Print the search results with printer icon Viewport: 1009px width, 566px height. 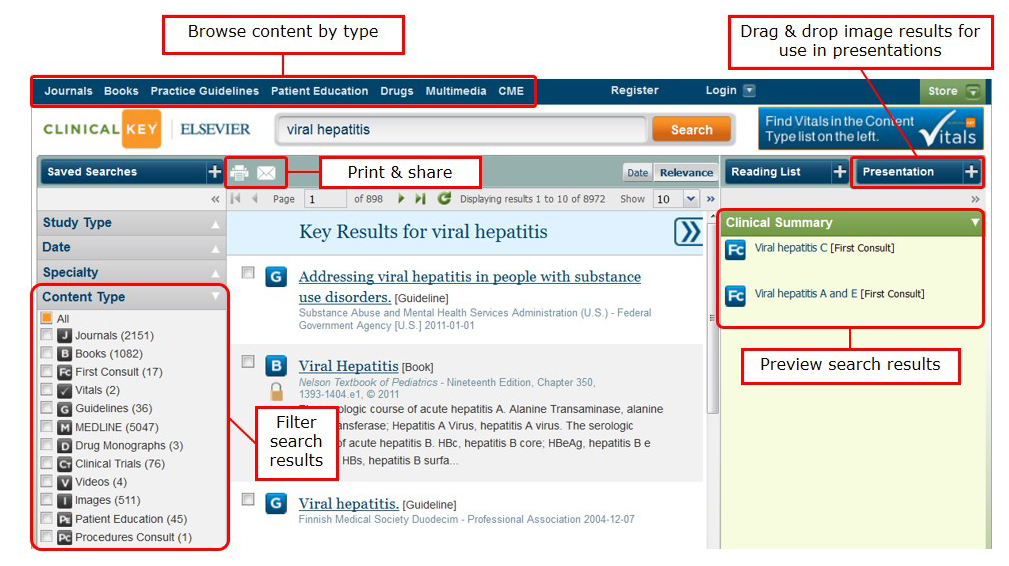[x=239, y=172]
